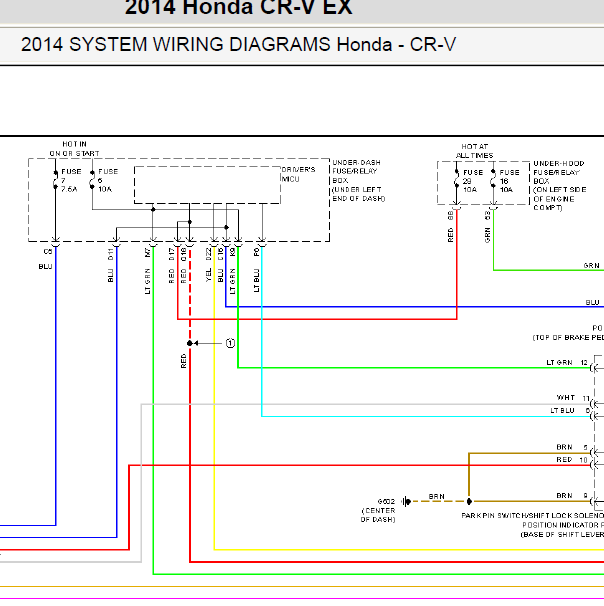Click connector label D11

[111, 254]
